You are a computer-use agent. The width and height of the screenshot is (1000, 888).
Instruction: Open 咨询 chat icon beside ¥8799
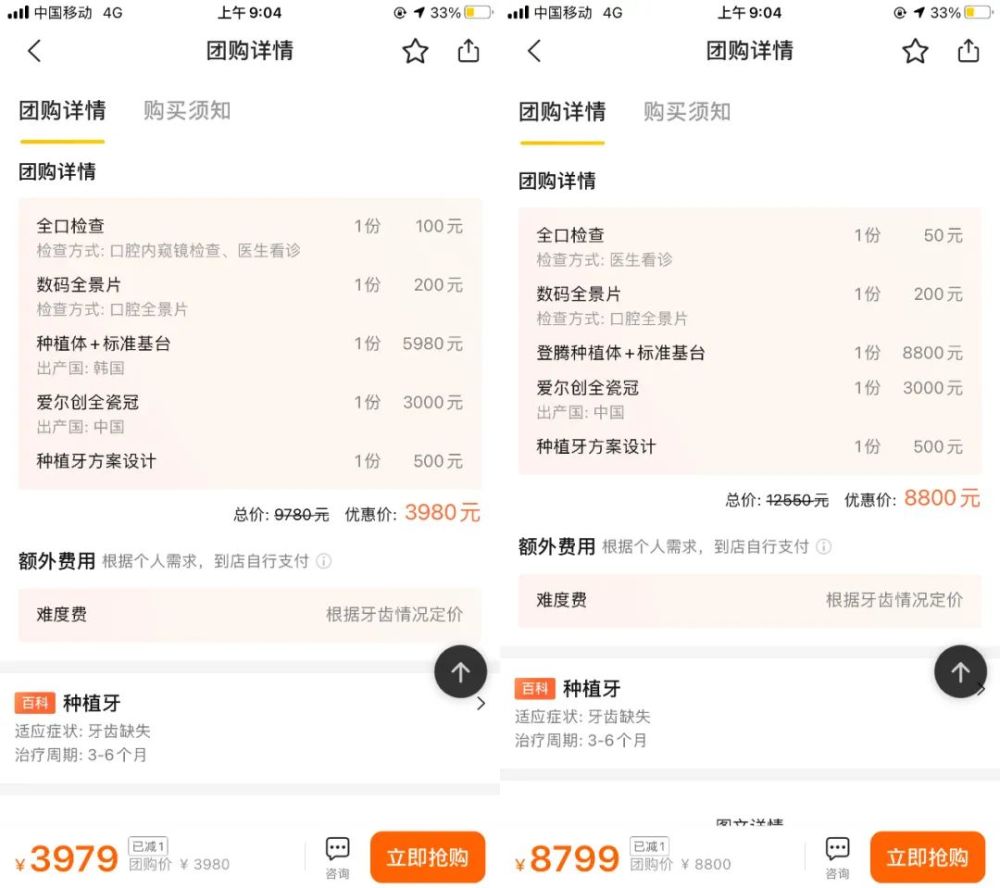click(837, 858)
